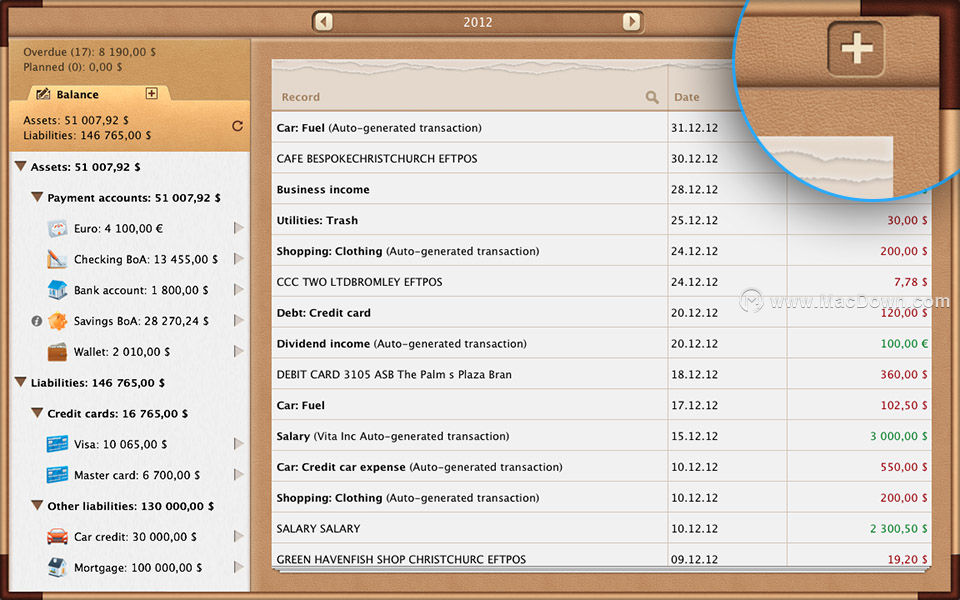Click the '3 000,00 $' amount
This screenshot has width=960, height=600.
click(x=898, y=436)
